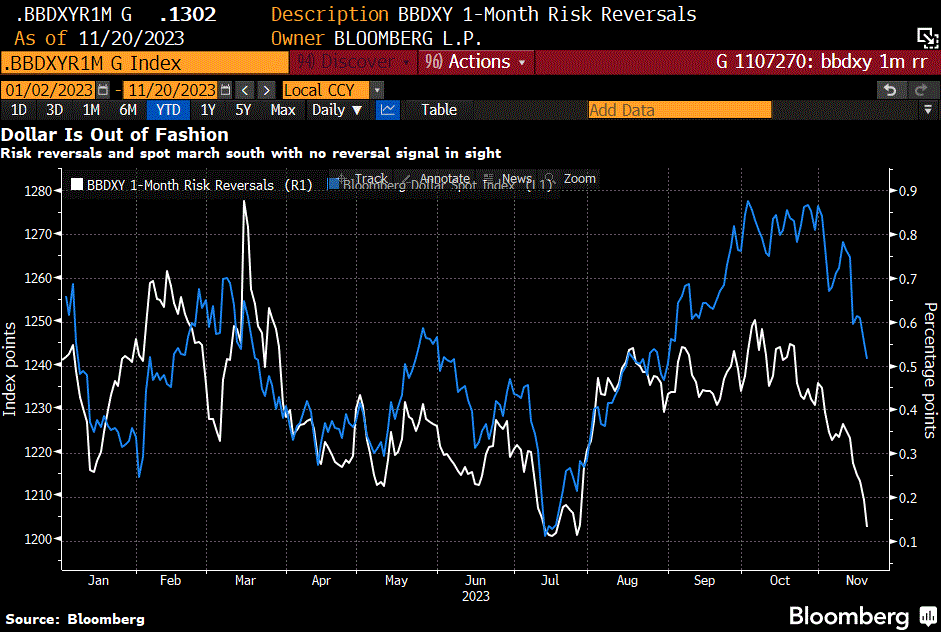Click the pop-out window icon at top right
Screen dimensions: 941x632
(x=927, y=38)
